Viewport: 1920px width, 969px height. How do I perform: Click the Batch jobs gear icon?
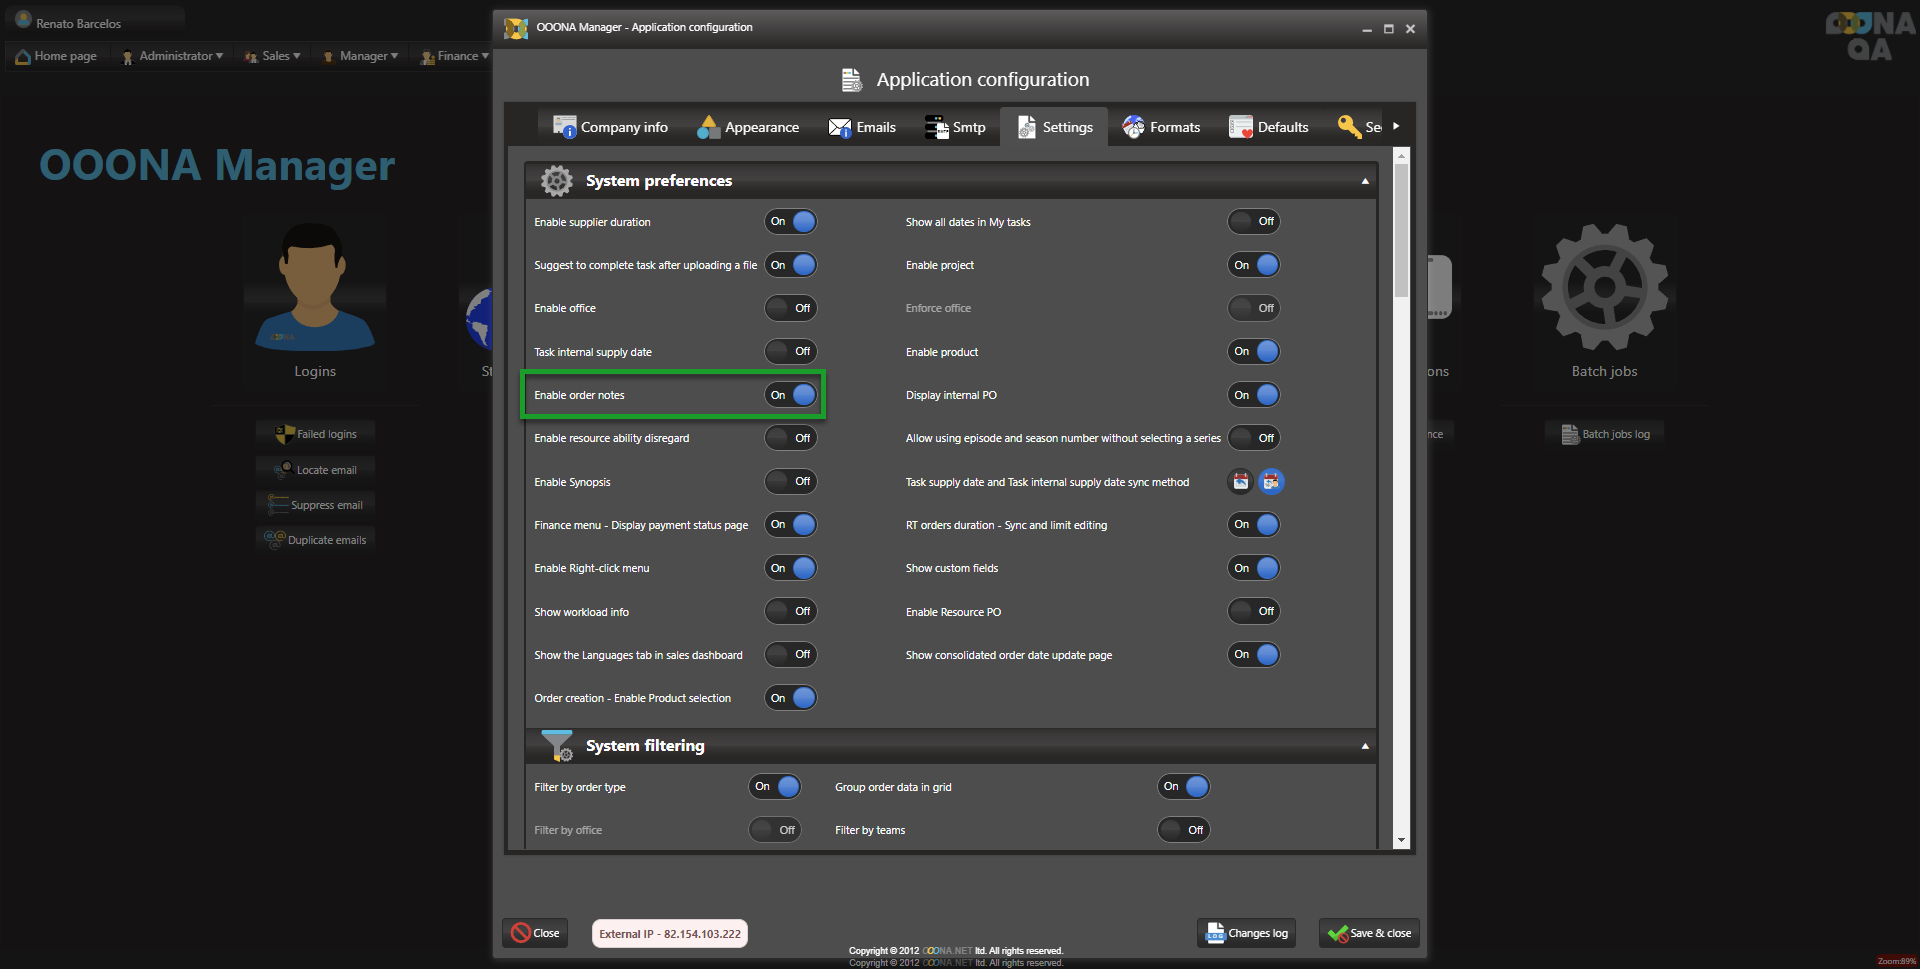tap(1604, 287)
